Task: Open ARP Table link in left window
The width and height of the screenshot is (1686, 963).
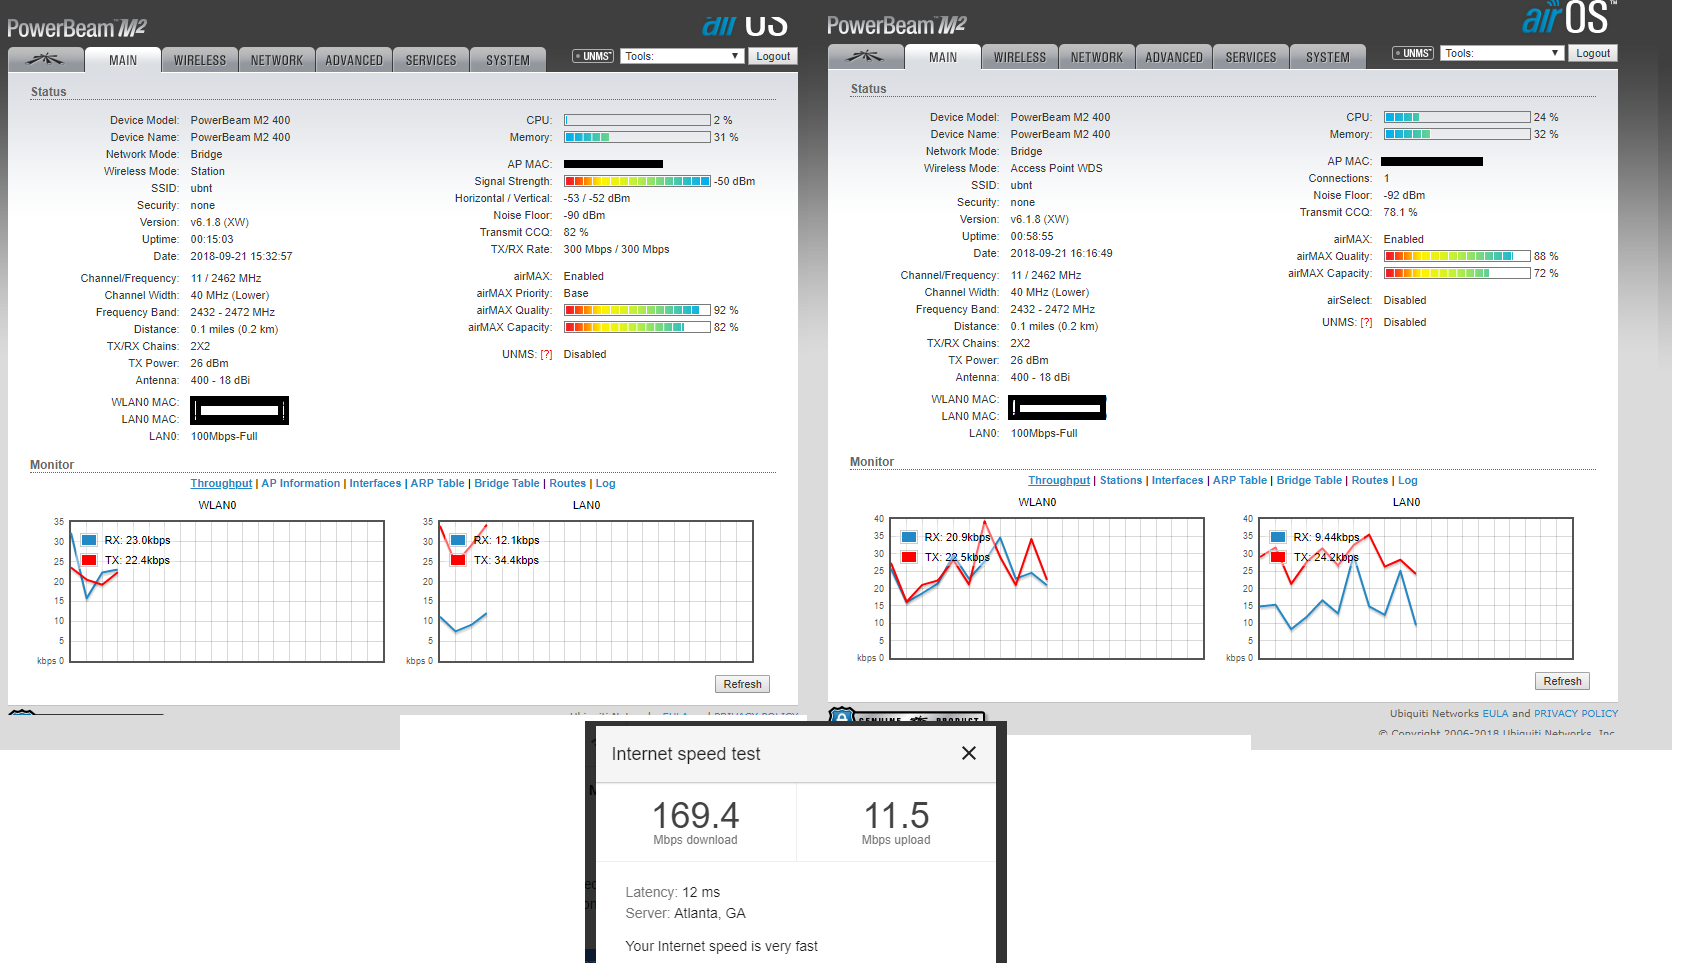Action: click(438, 483)
